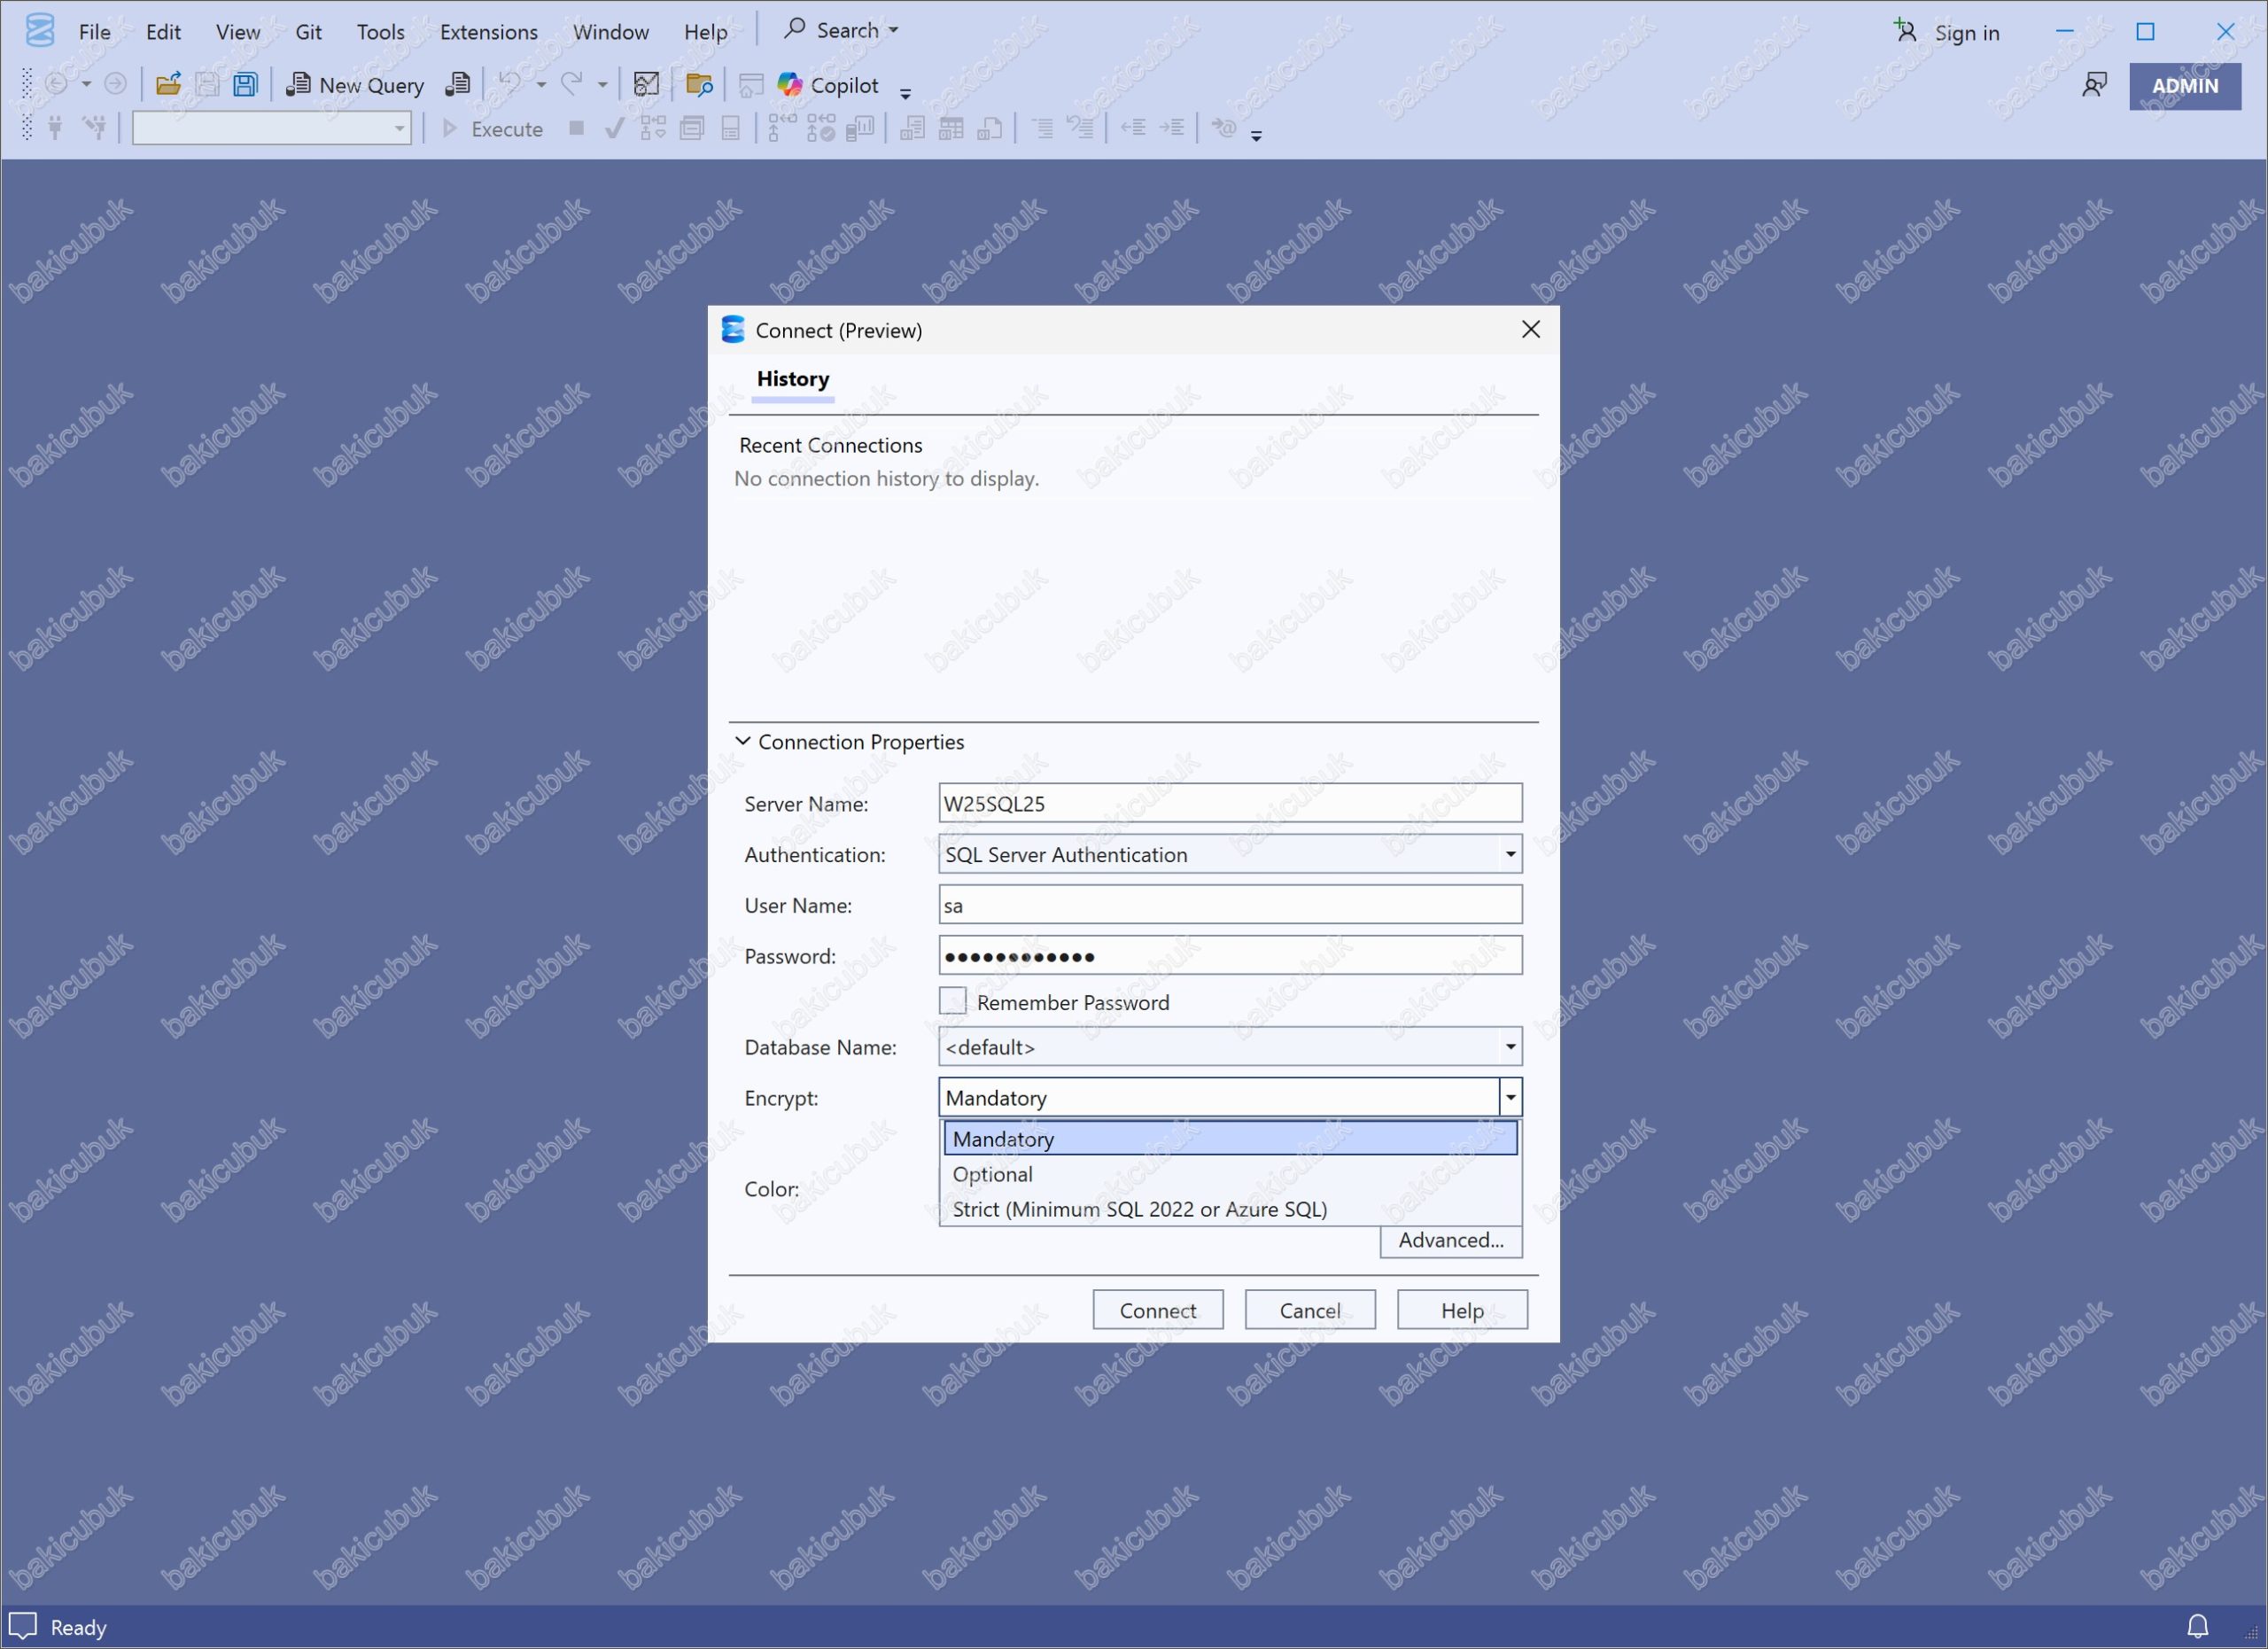The image size is (2268, 1649).
Task: Click the Parse checkmark icon
Action: coord(615,128)
